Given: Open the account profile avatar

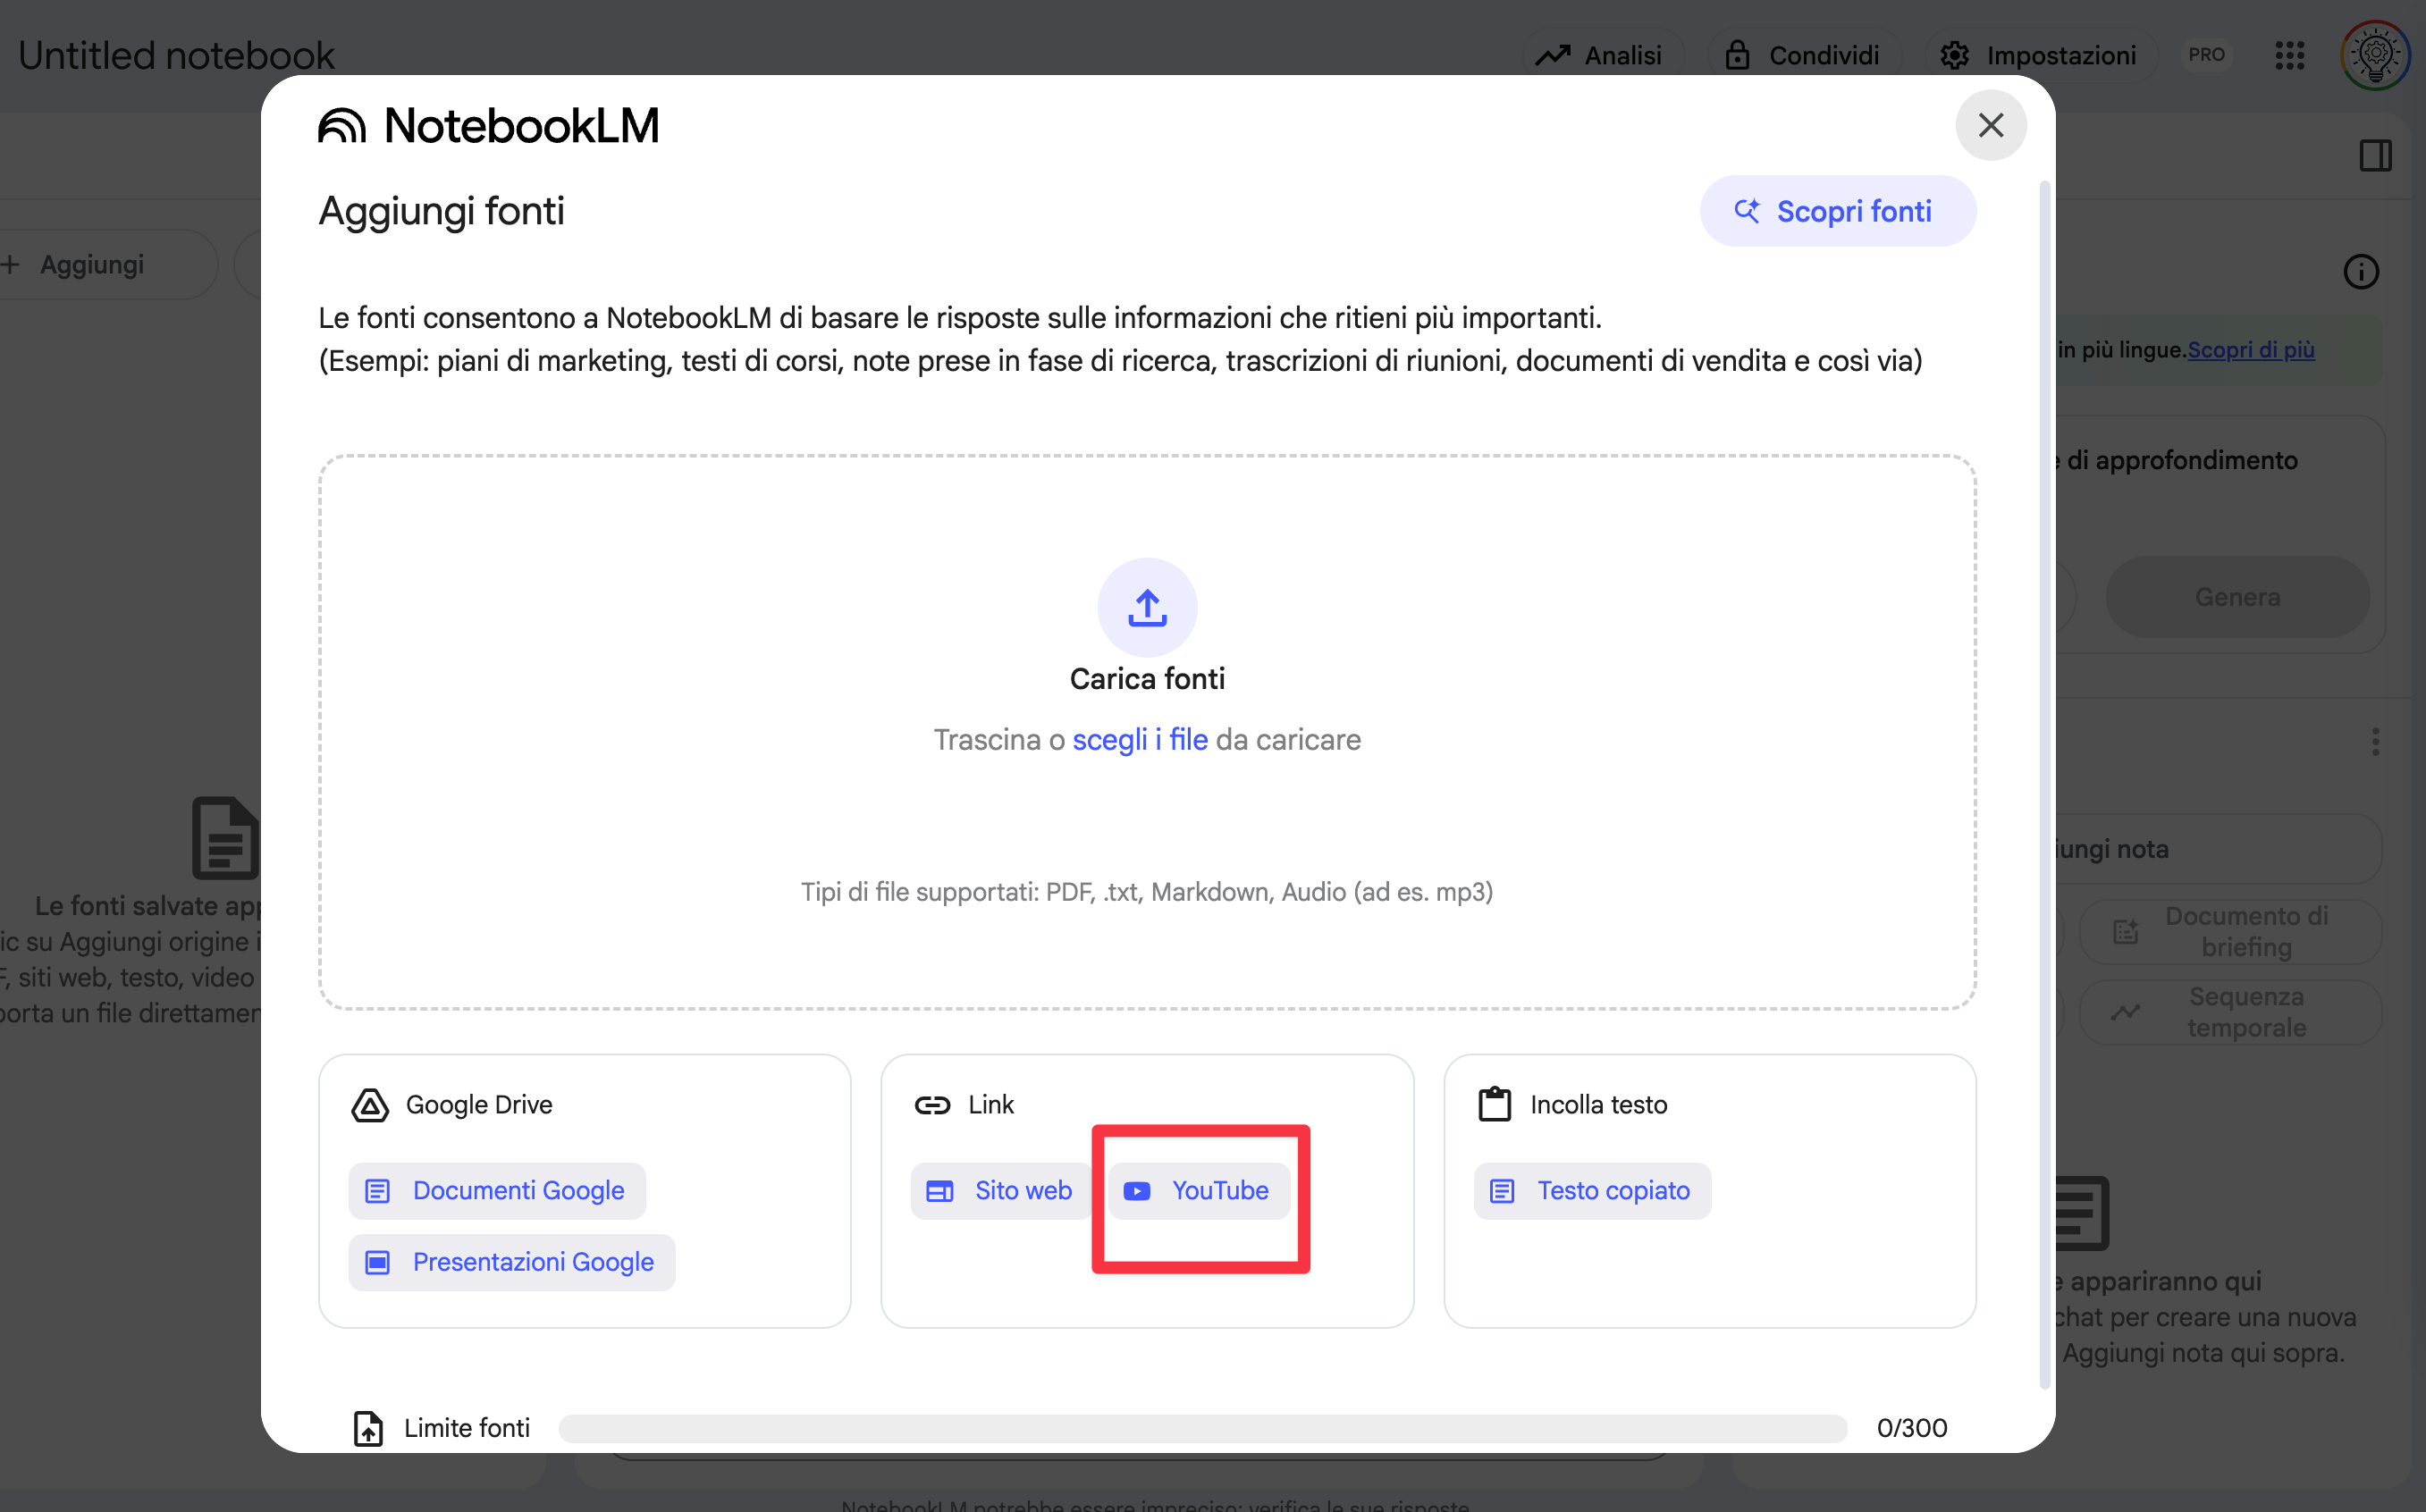Looking at the screenshot, I should click(2375, 55).
